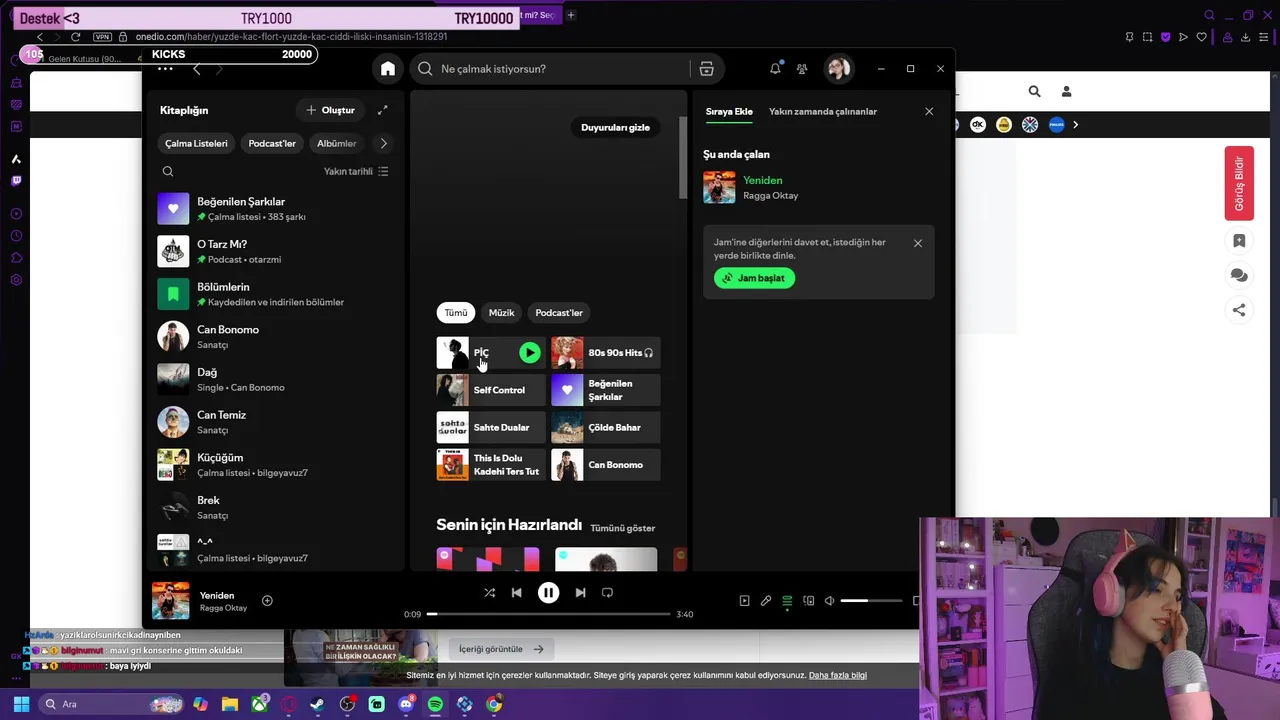The image size is (1280, 720).
Task: Click bookmark icon on onedio right sidebar
Action: coord(1239,241)
